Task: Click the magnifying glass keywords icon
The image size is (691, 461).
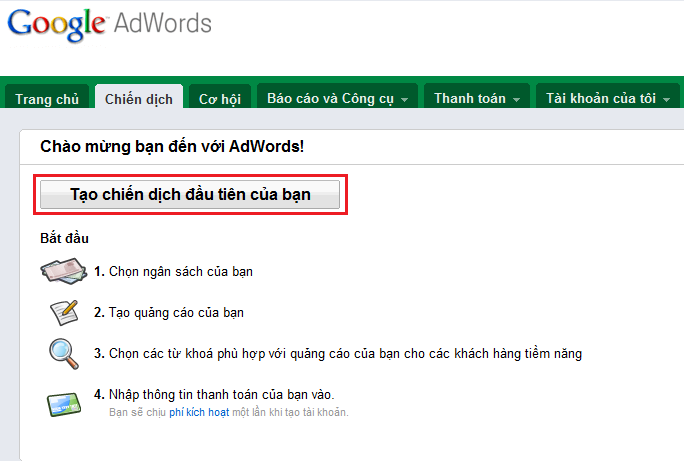Action: pyautogui.click(x=64, y=353)
